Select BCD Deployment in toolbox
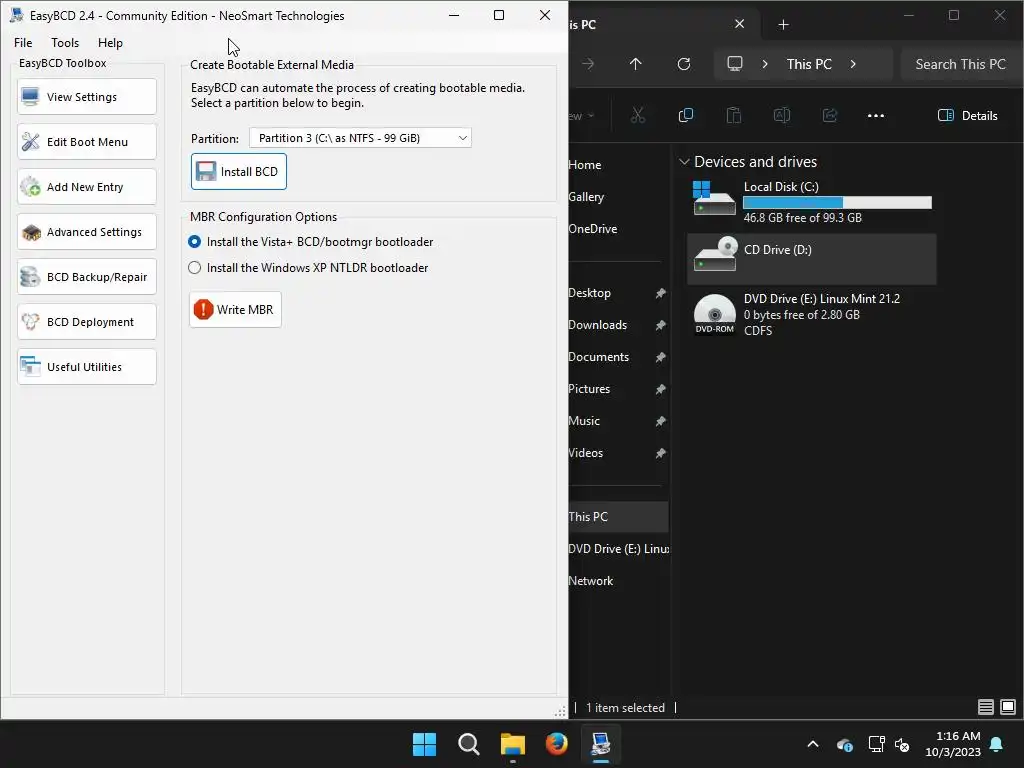The width and height of the screenshot is (1024, 768). [87, 322]
